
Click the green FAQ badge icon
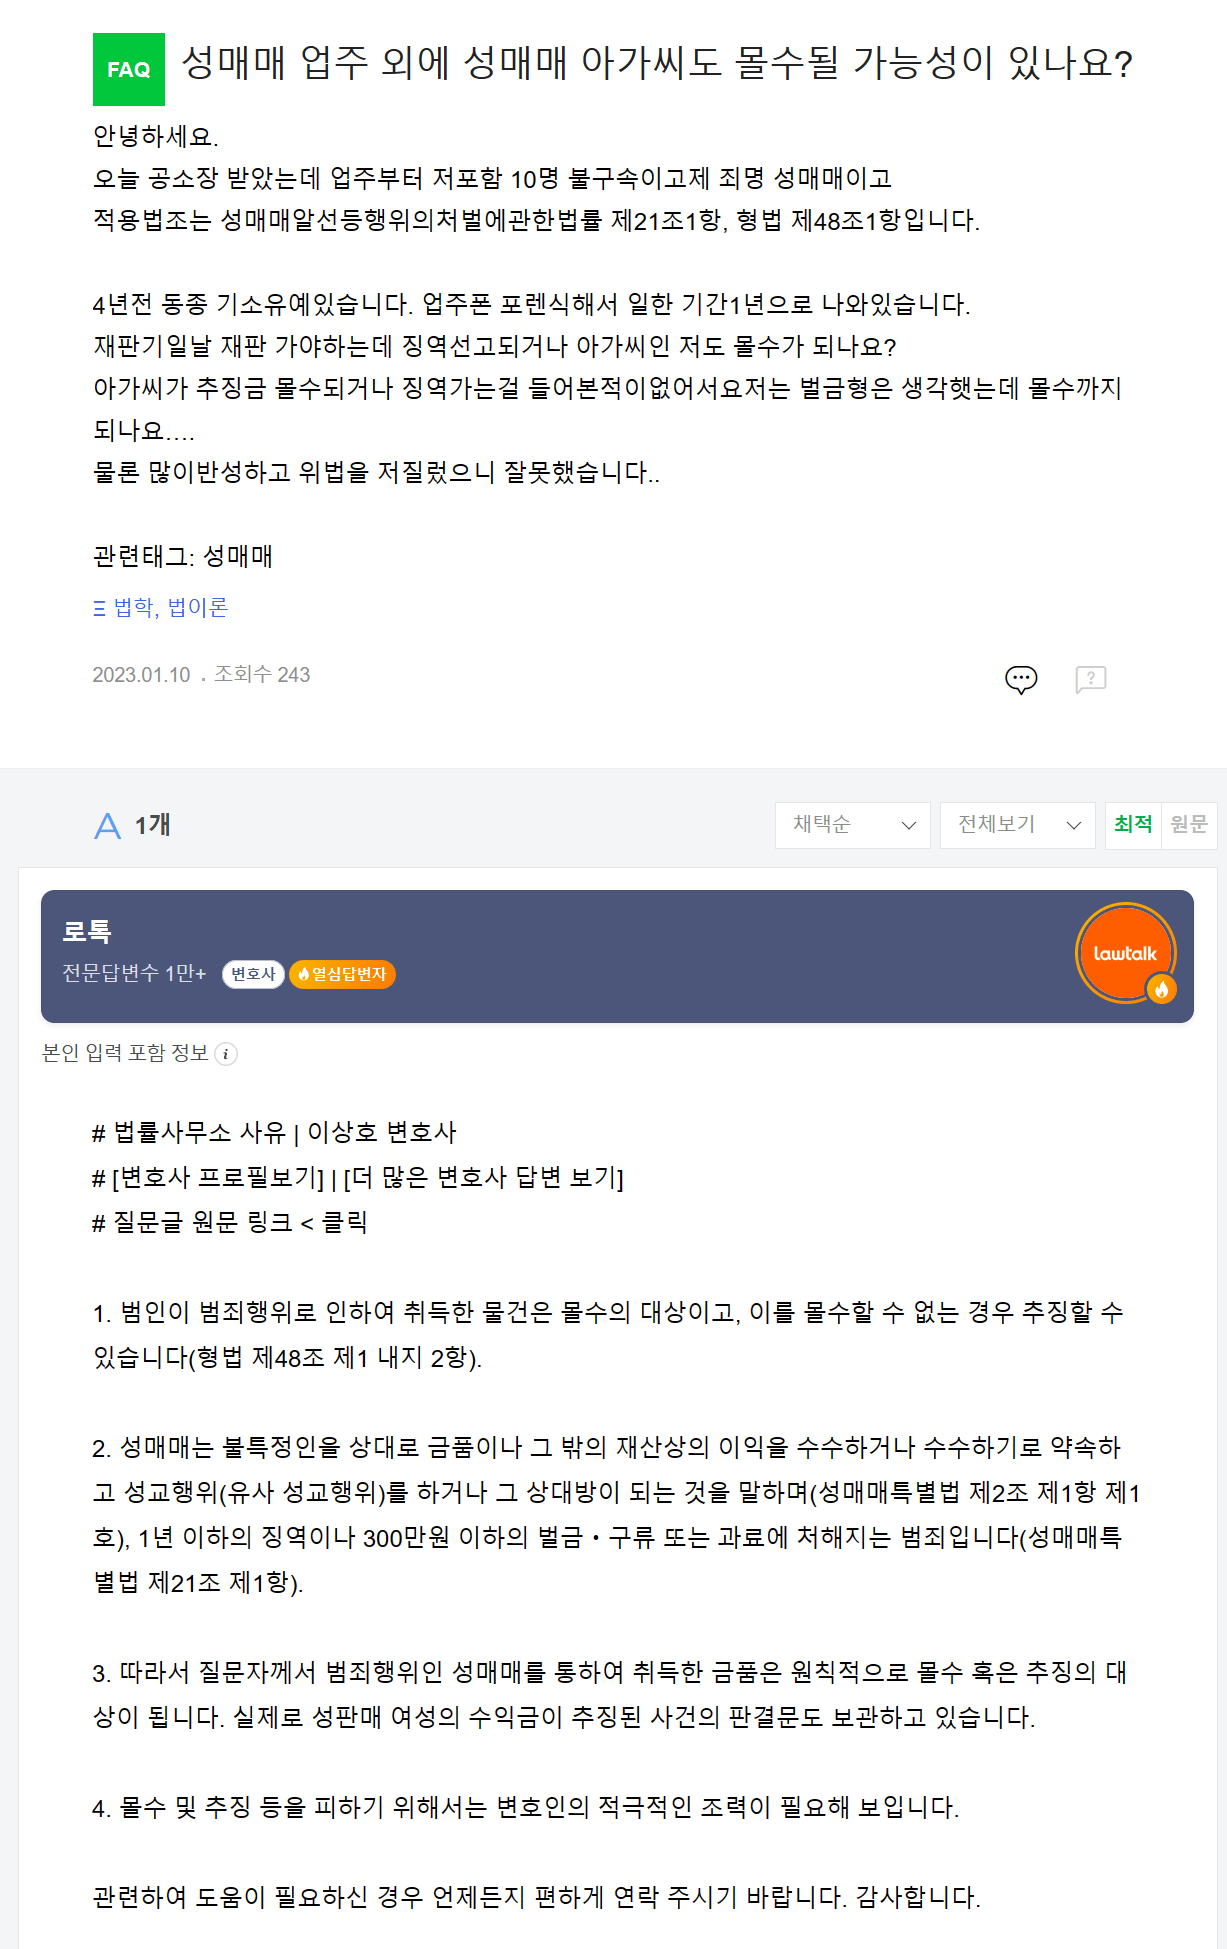129,70
